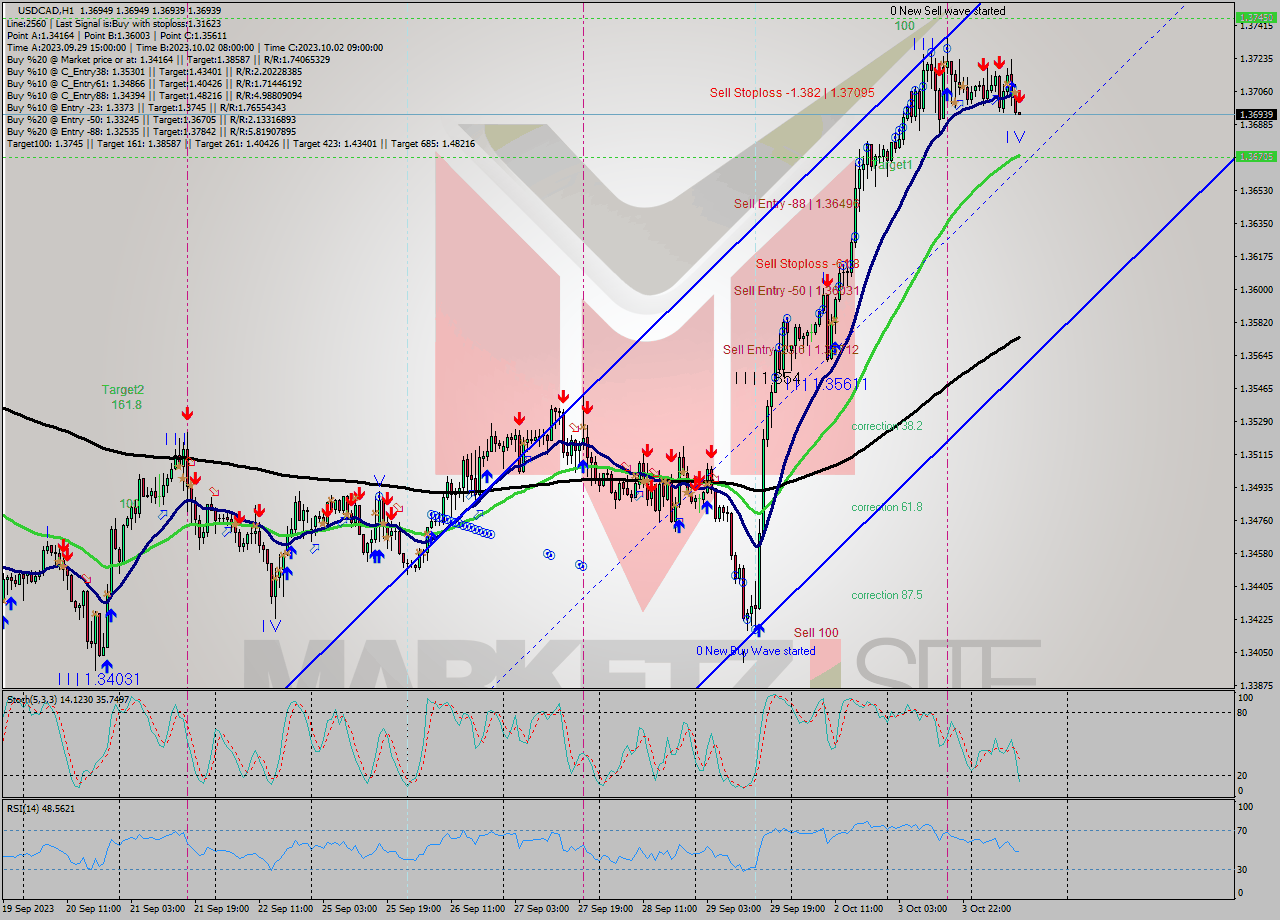Click the 1.35645 price axis label
Image resolution: width=1280 pixels, height=920 pixels.
click(x=1255, y=356)
